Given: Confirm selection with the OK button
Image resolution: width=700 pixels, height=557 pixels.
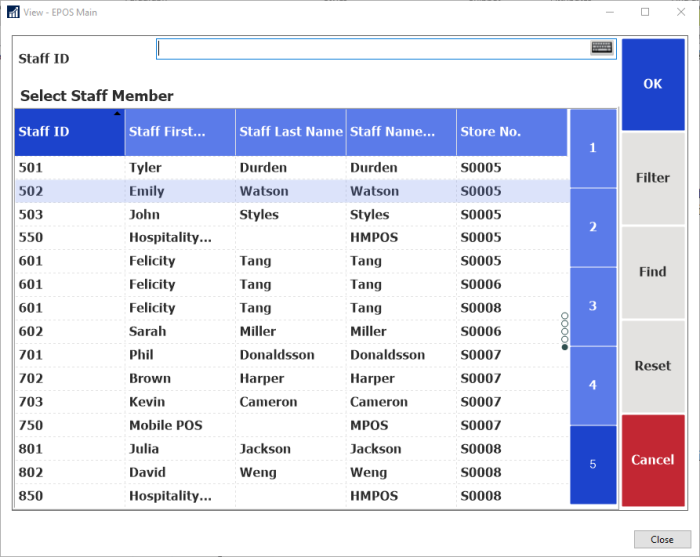Looking at the screenshot, I should pos(653,84).
